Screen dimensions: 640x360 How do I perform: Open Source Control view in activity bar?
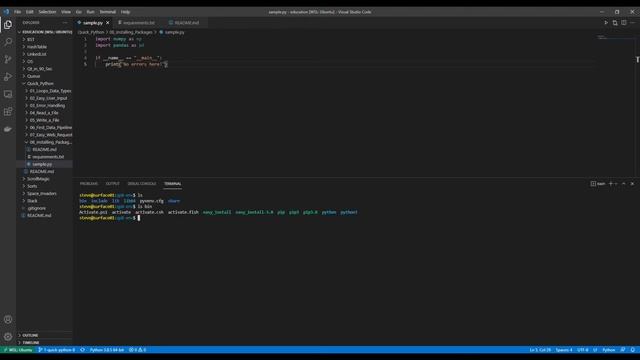[8, 60]
